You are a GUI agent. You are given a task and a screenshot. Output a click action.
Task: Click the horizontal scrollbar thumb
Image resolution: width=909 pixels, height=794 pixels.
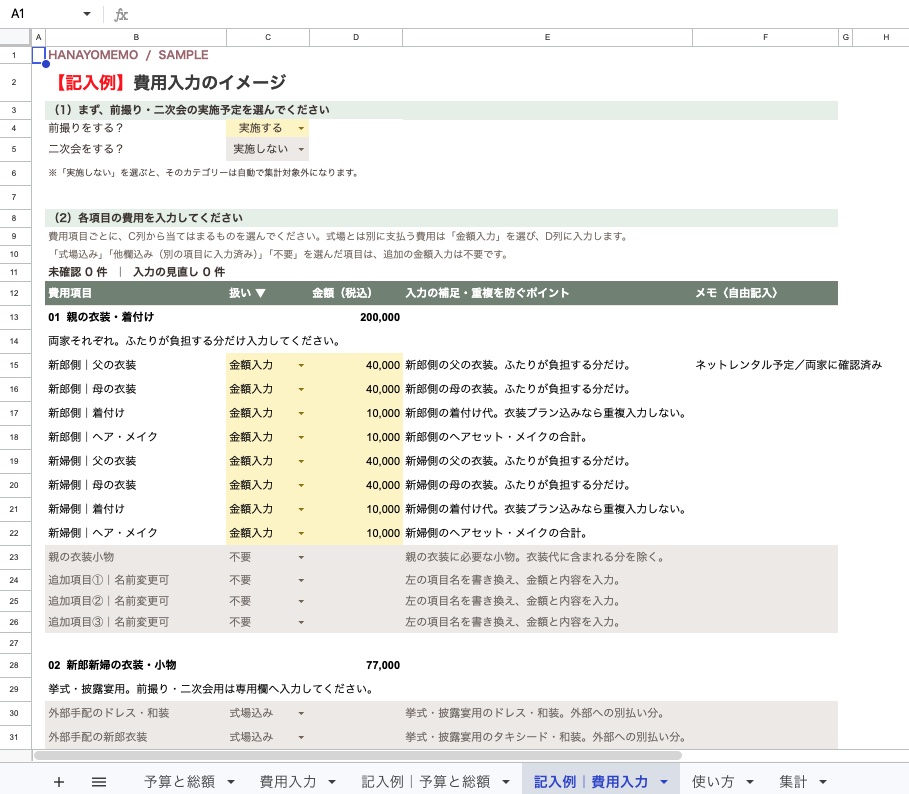[x=358, y=755]
